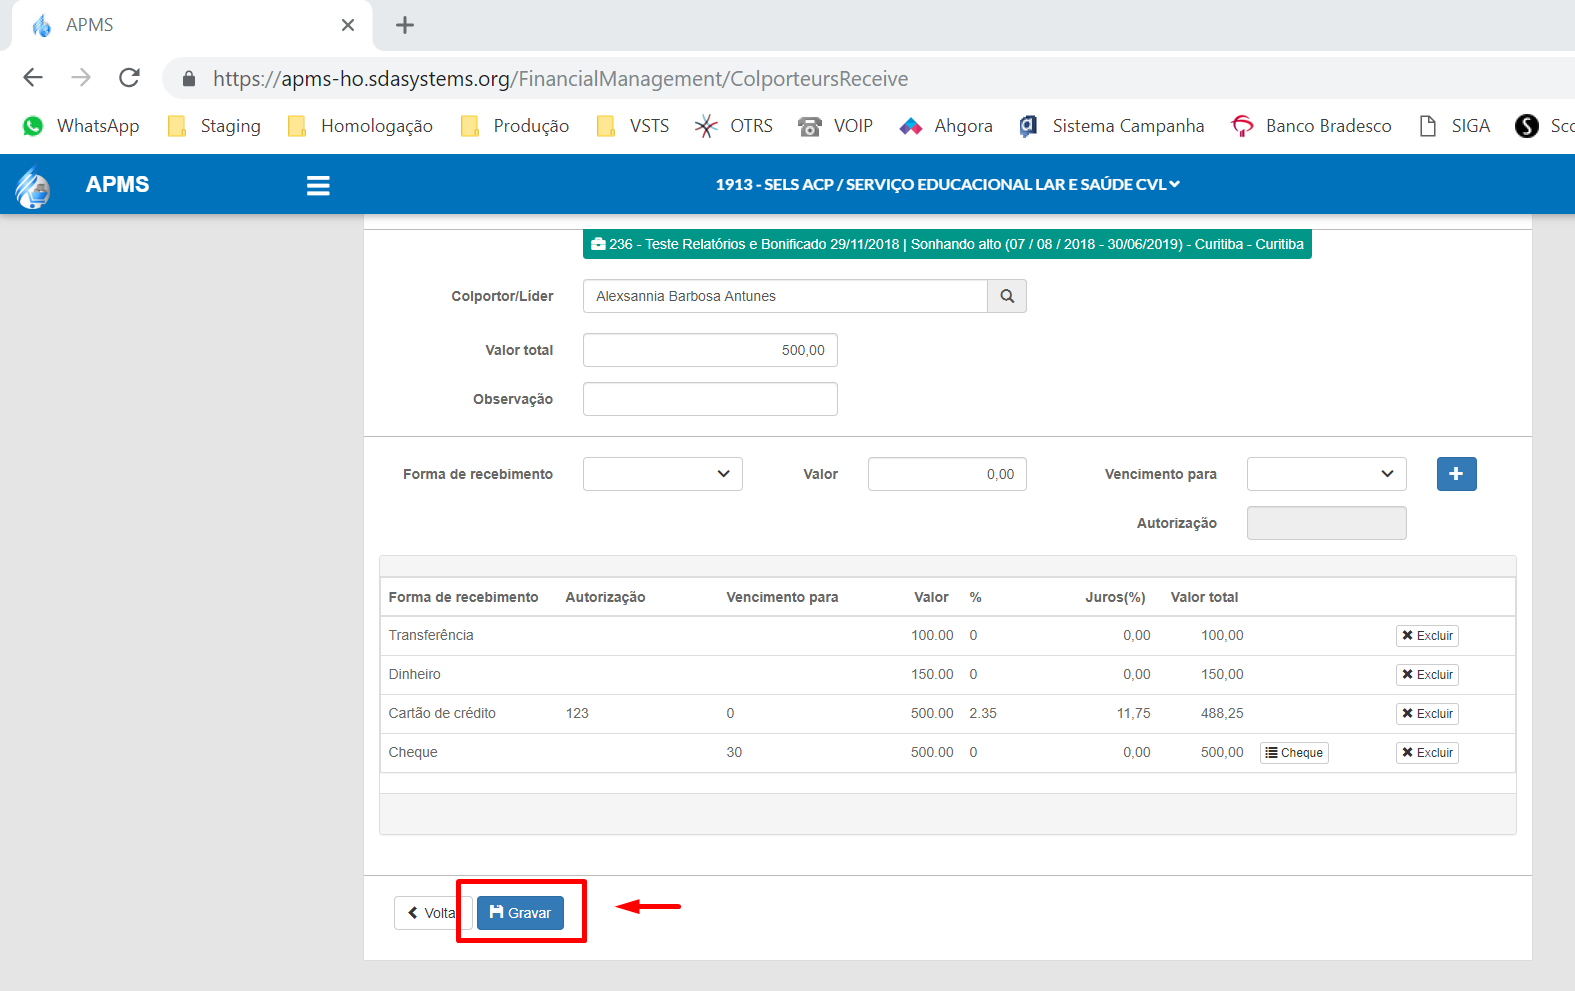Click the Vencimento value 30
The height and width of the screenshot is (991, 1575).
(734, 752)
